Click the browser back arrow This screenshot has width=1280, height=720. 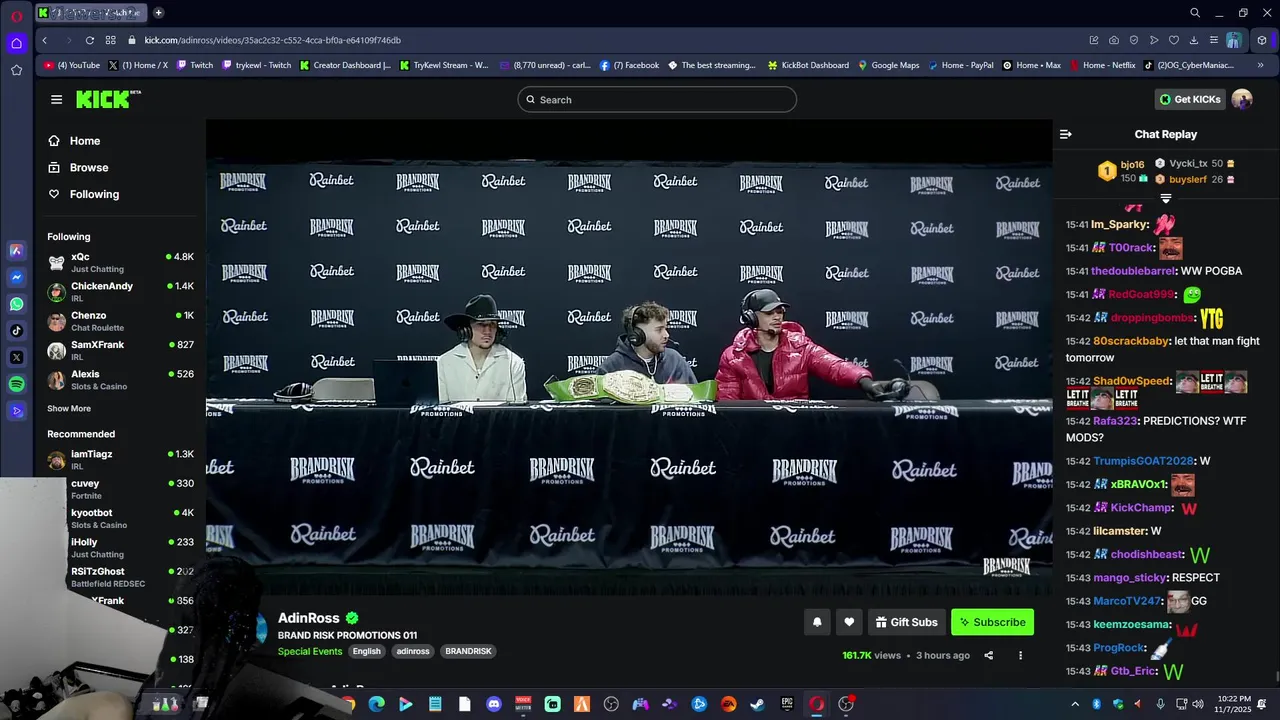44,40
